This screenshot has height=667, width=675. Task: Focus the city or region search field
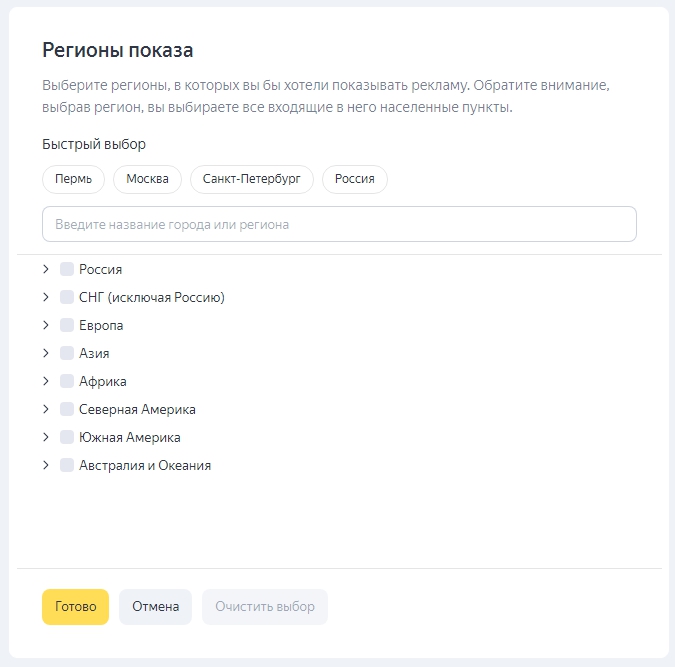339,224
